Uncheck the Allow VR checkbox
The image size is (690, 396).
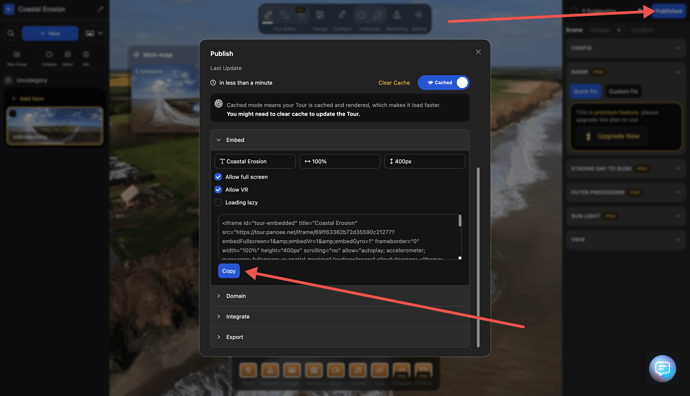coord(218,190)
